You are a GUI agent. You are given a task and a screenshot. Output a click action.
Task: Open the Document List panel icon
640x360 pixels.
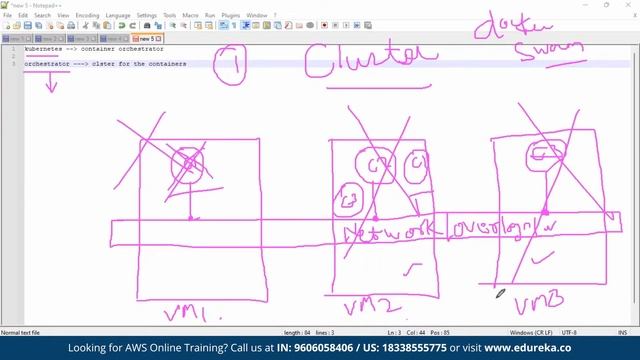(278, 26)
